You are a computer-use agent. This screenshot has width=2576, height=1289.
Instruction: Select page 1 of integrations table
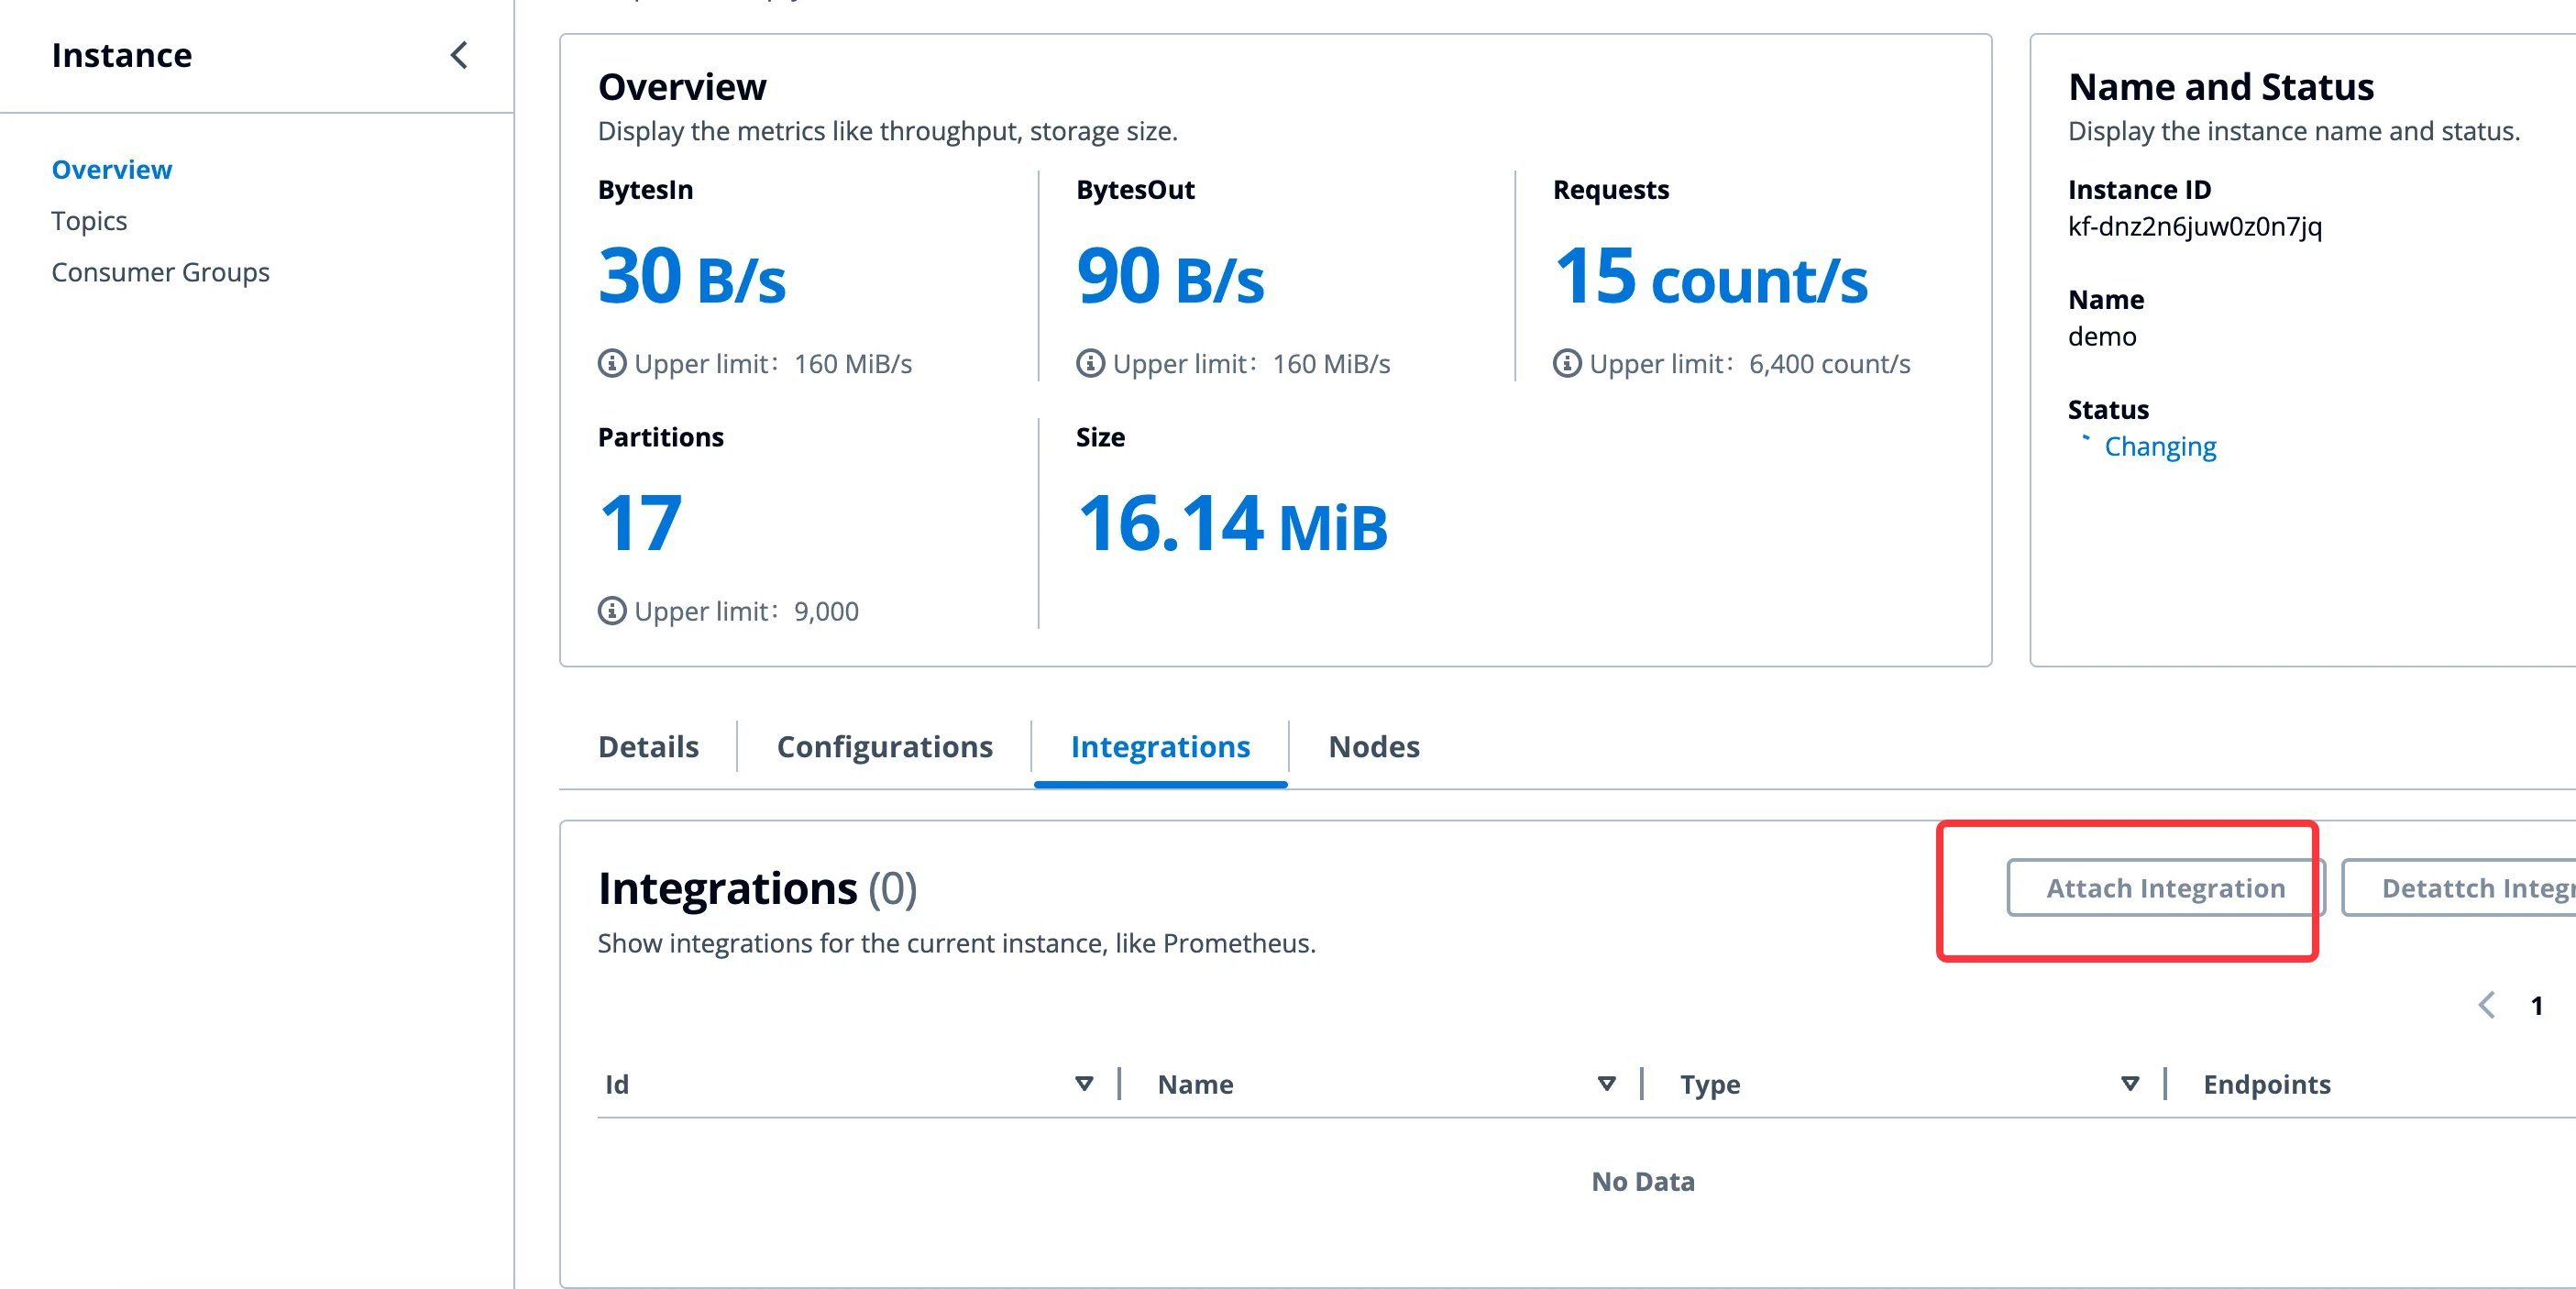click(x=2536, y=1006)
